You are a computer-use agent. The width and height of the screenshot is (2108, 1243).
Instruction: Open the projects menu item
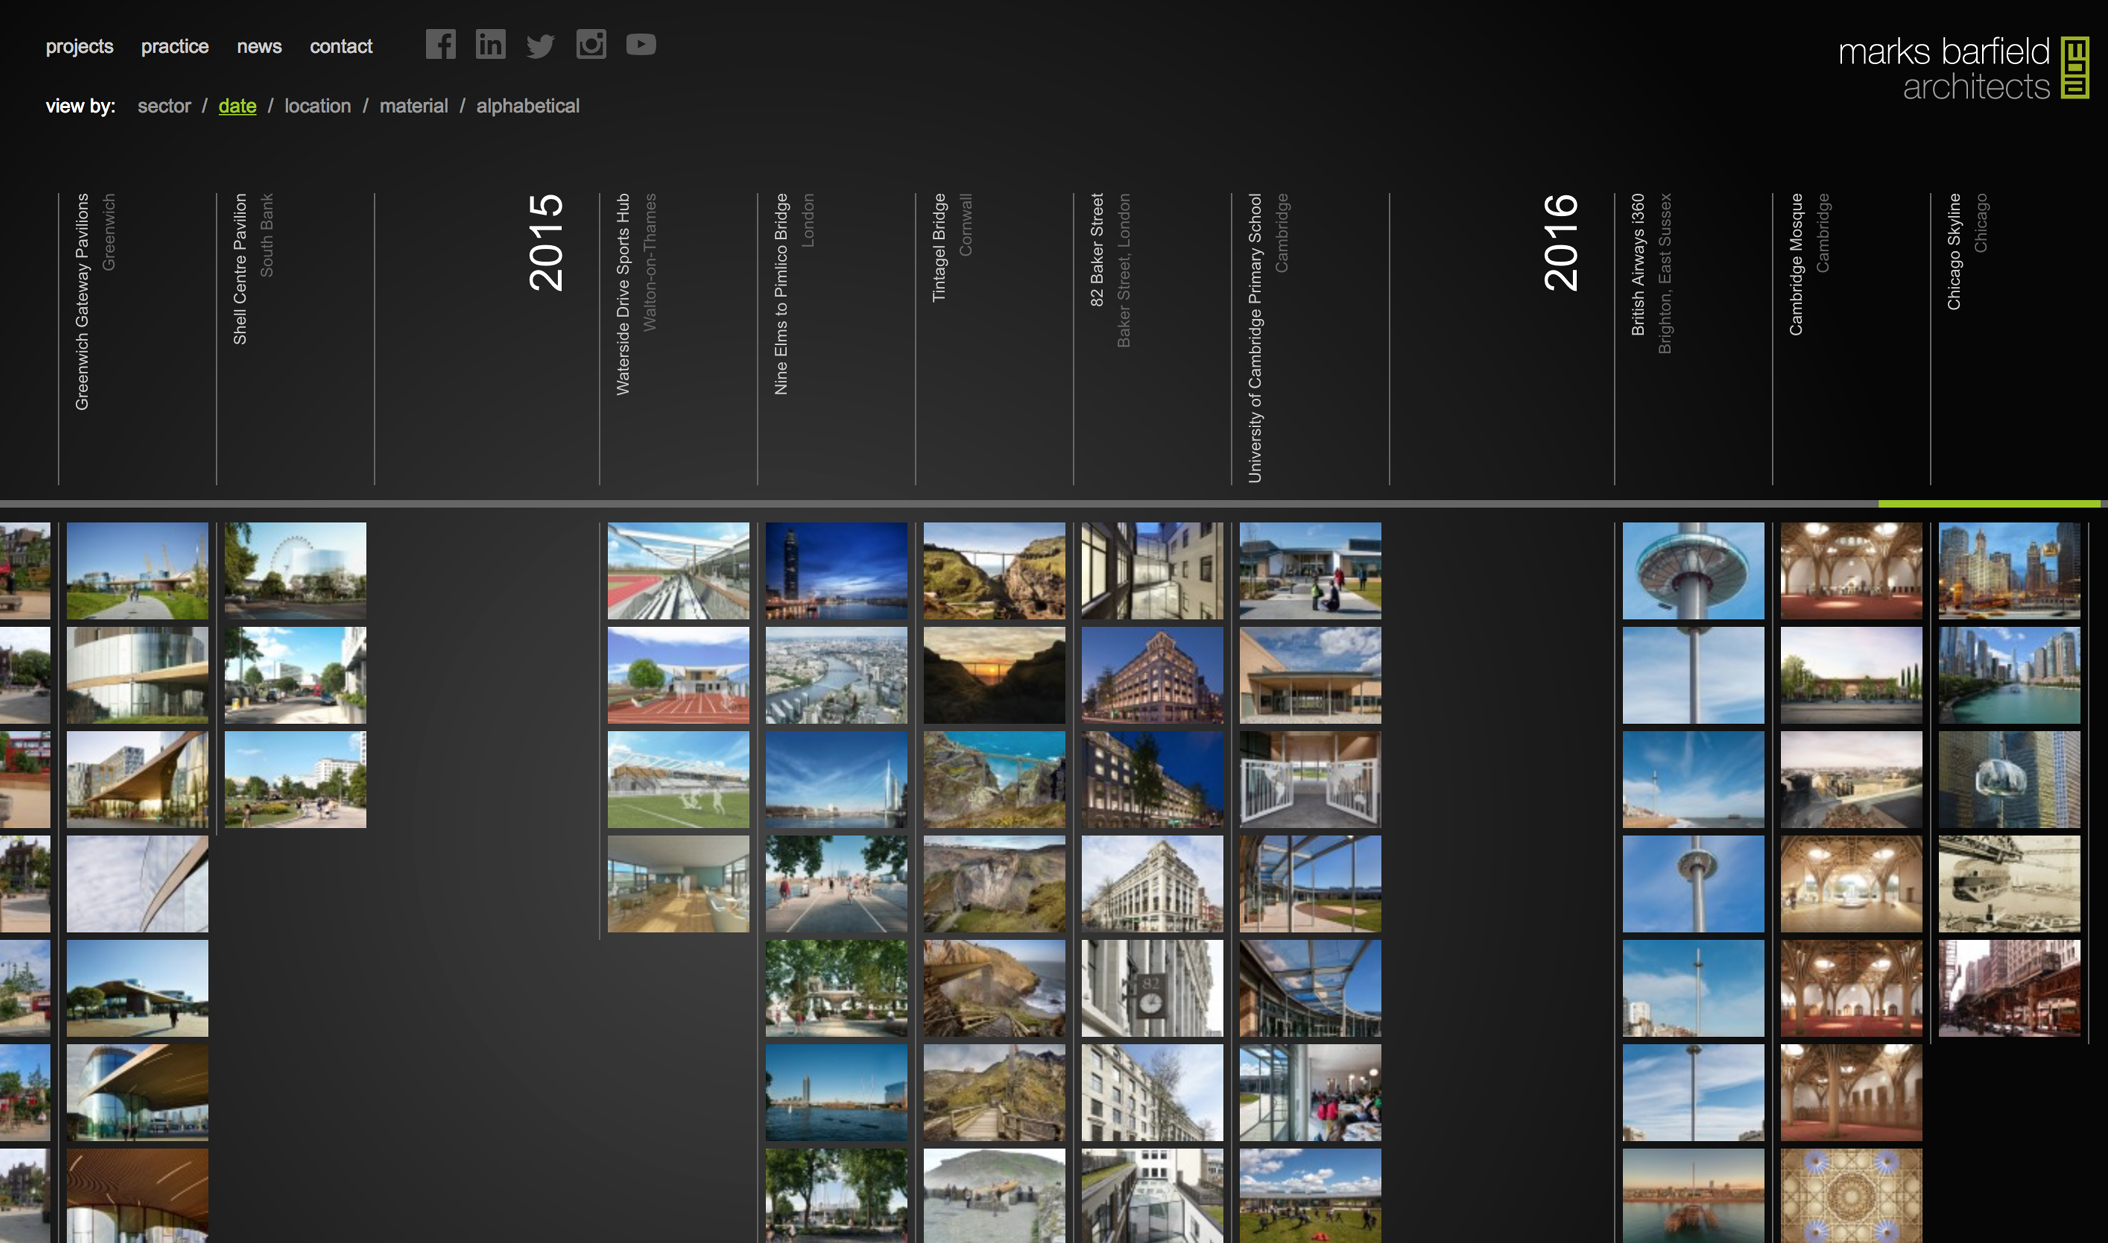[79, 47]
